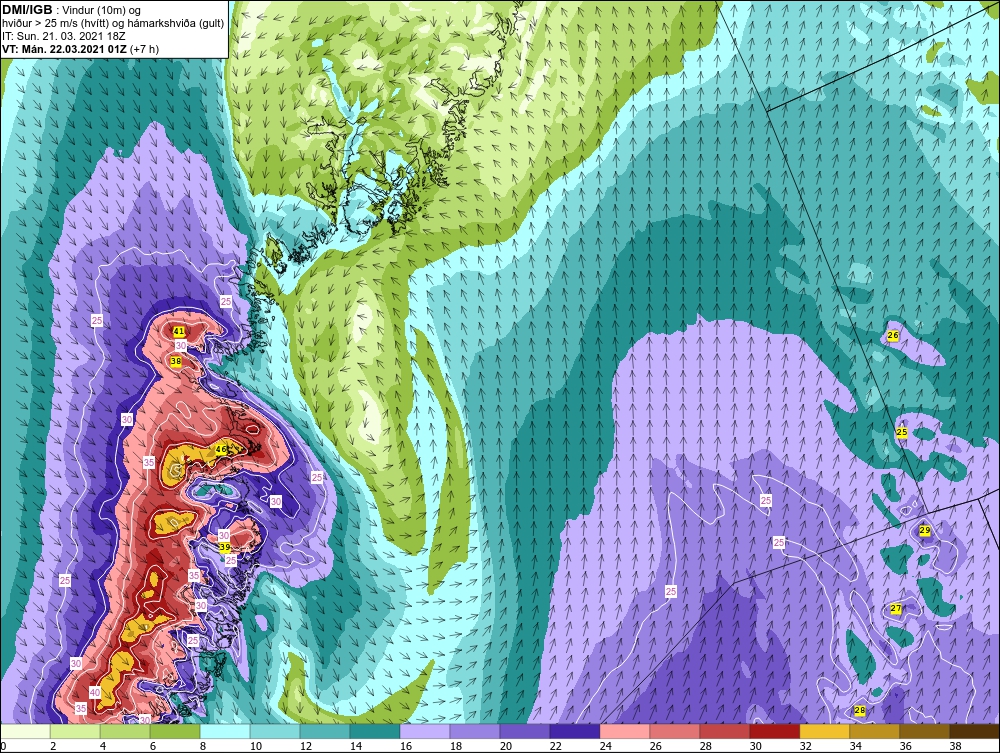Click the legend scale number 24
The image size is (1000, 753).
tap(606, 746)
